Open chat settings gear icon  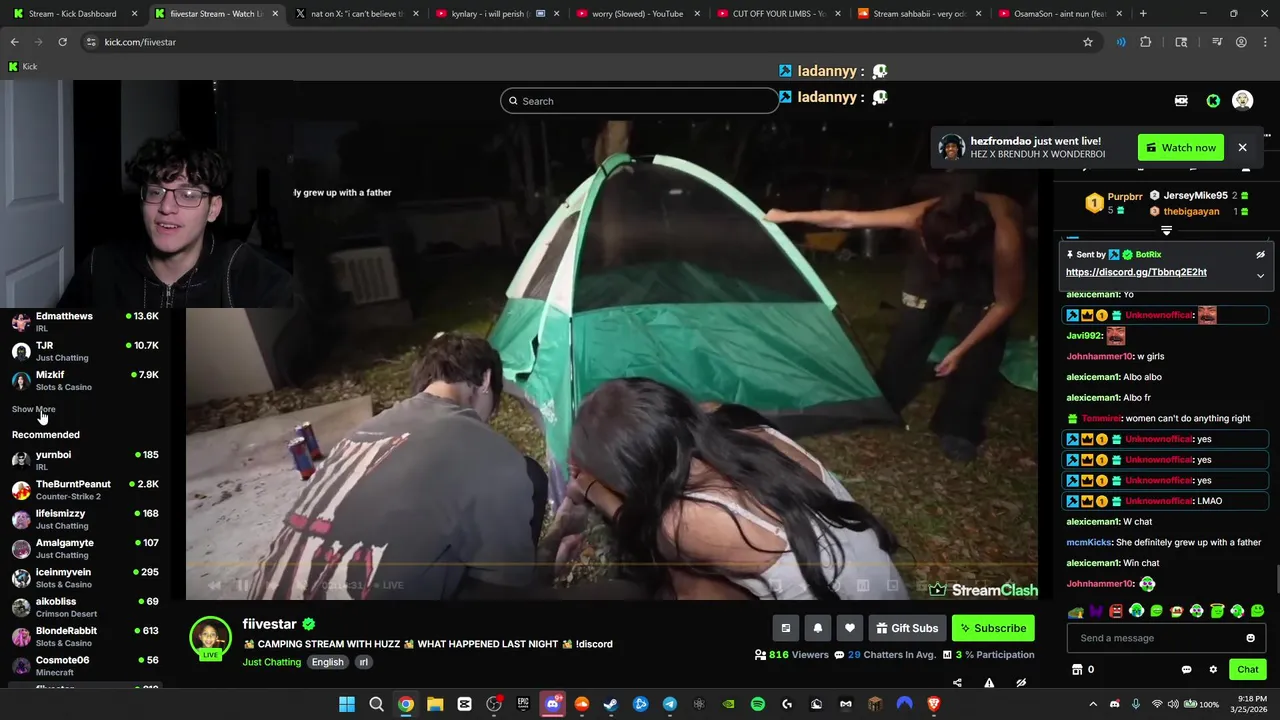click(x=1213, y=669)
